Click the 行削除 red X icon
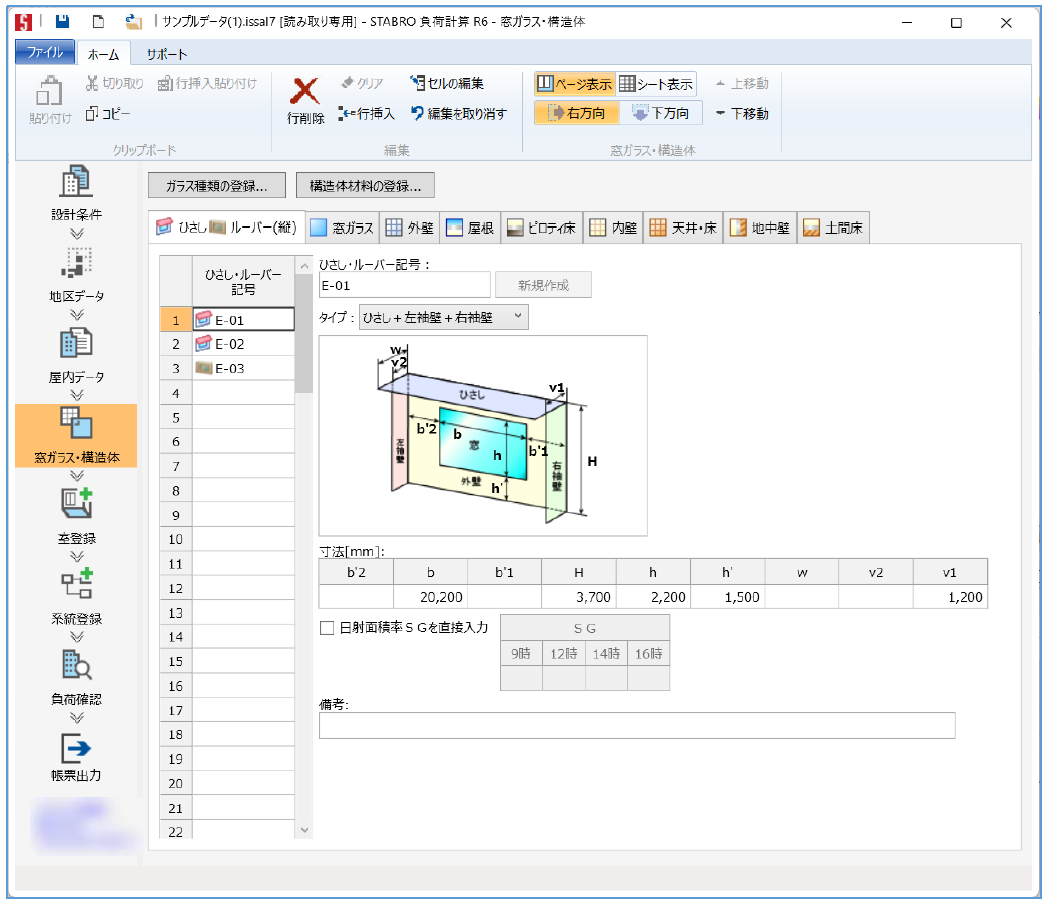The height and width of the screenshot is (904, 1048). pos(305,93)
